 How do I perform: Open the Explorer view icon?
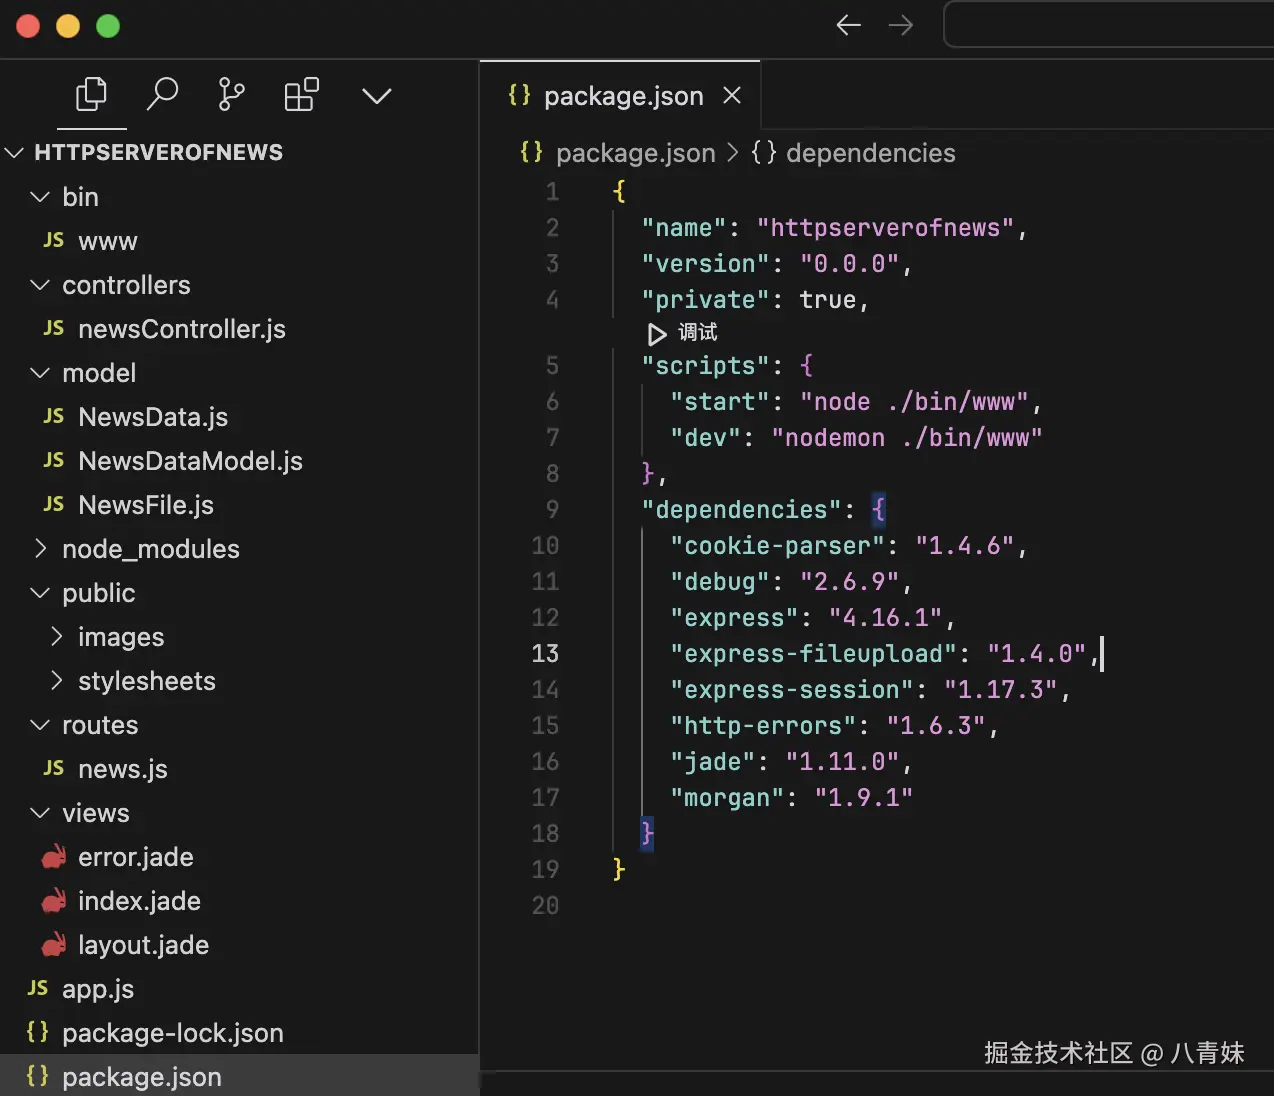pyautogui.click(x=91, y=95)
